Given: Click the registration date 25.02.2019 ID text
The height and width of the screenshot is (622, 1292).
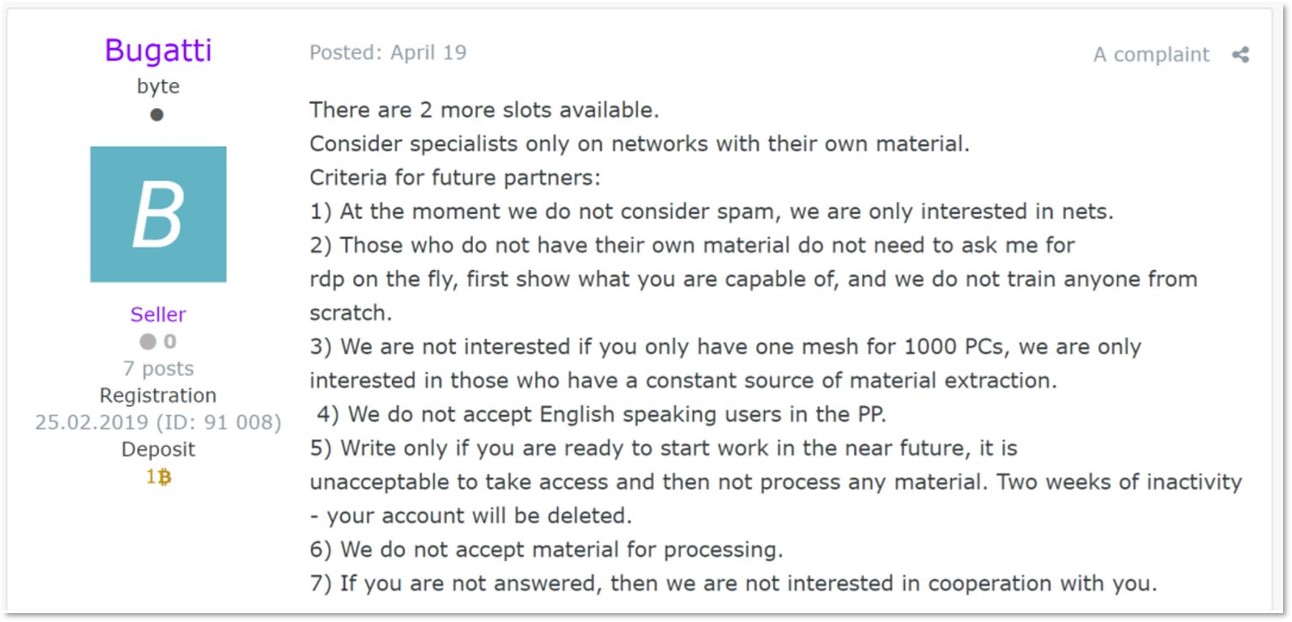Looking at the screenshot, I should (158, 423).
